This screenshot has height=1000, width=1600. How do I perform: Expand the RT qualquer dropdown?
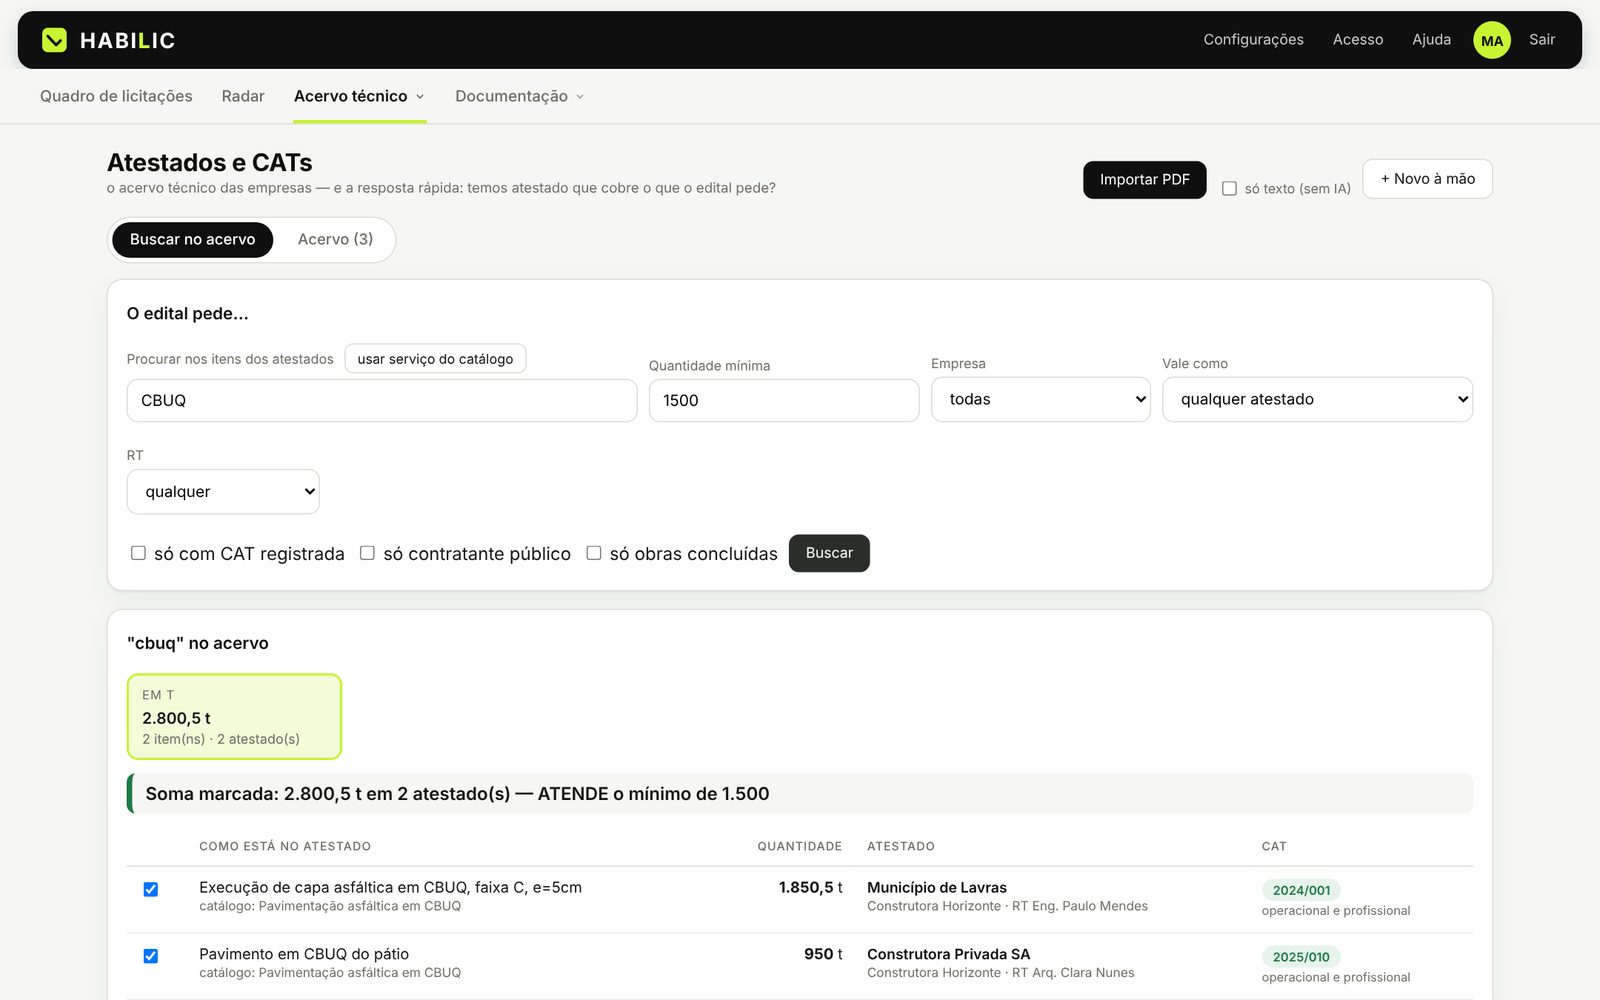pyautogui.click(x=223, y=492)
